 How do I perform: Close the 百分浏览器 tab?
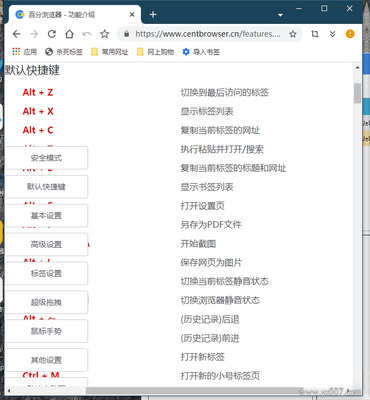click(132, 15)
